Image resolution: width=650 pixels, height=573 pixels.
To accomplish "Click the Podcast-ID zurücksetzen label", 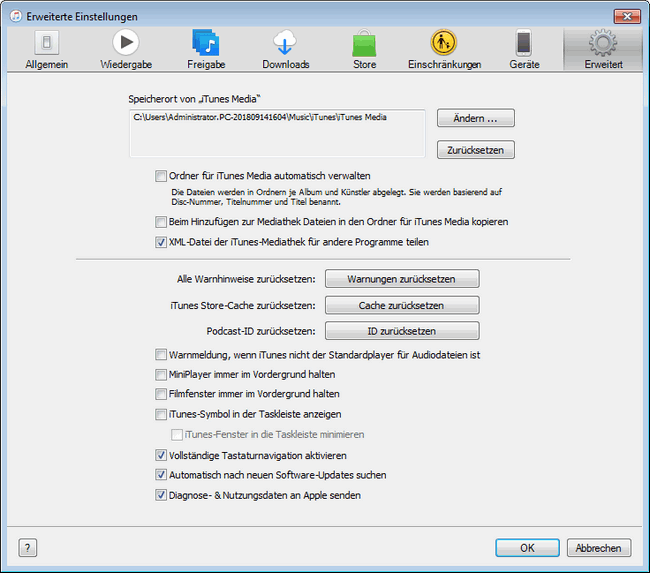I will click(x=261, y=331).
